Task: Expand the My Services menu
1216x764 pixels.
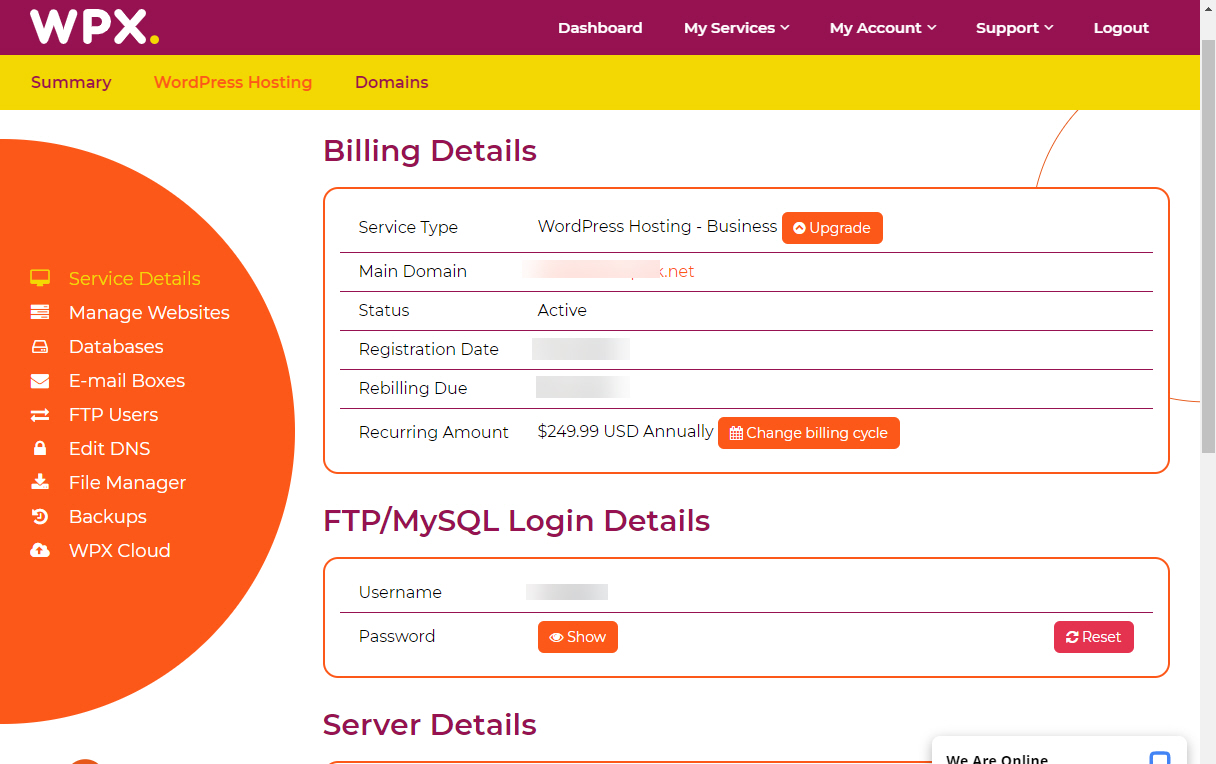Action: [x=737, y=28]
